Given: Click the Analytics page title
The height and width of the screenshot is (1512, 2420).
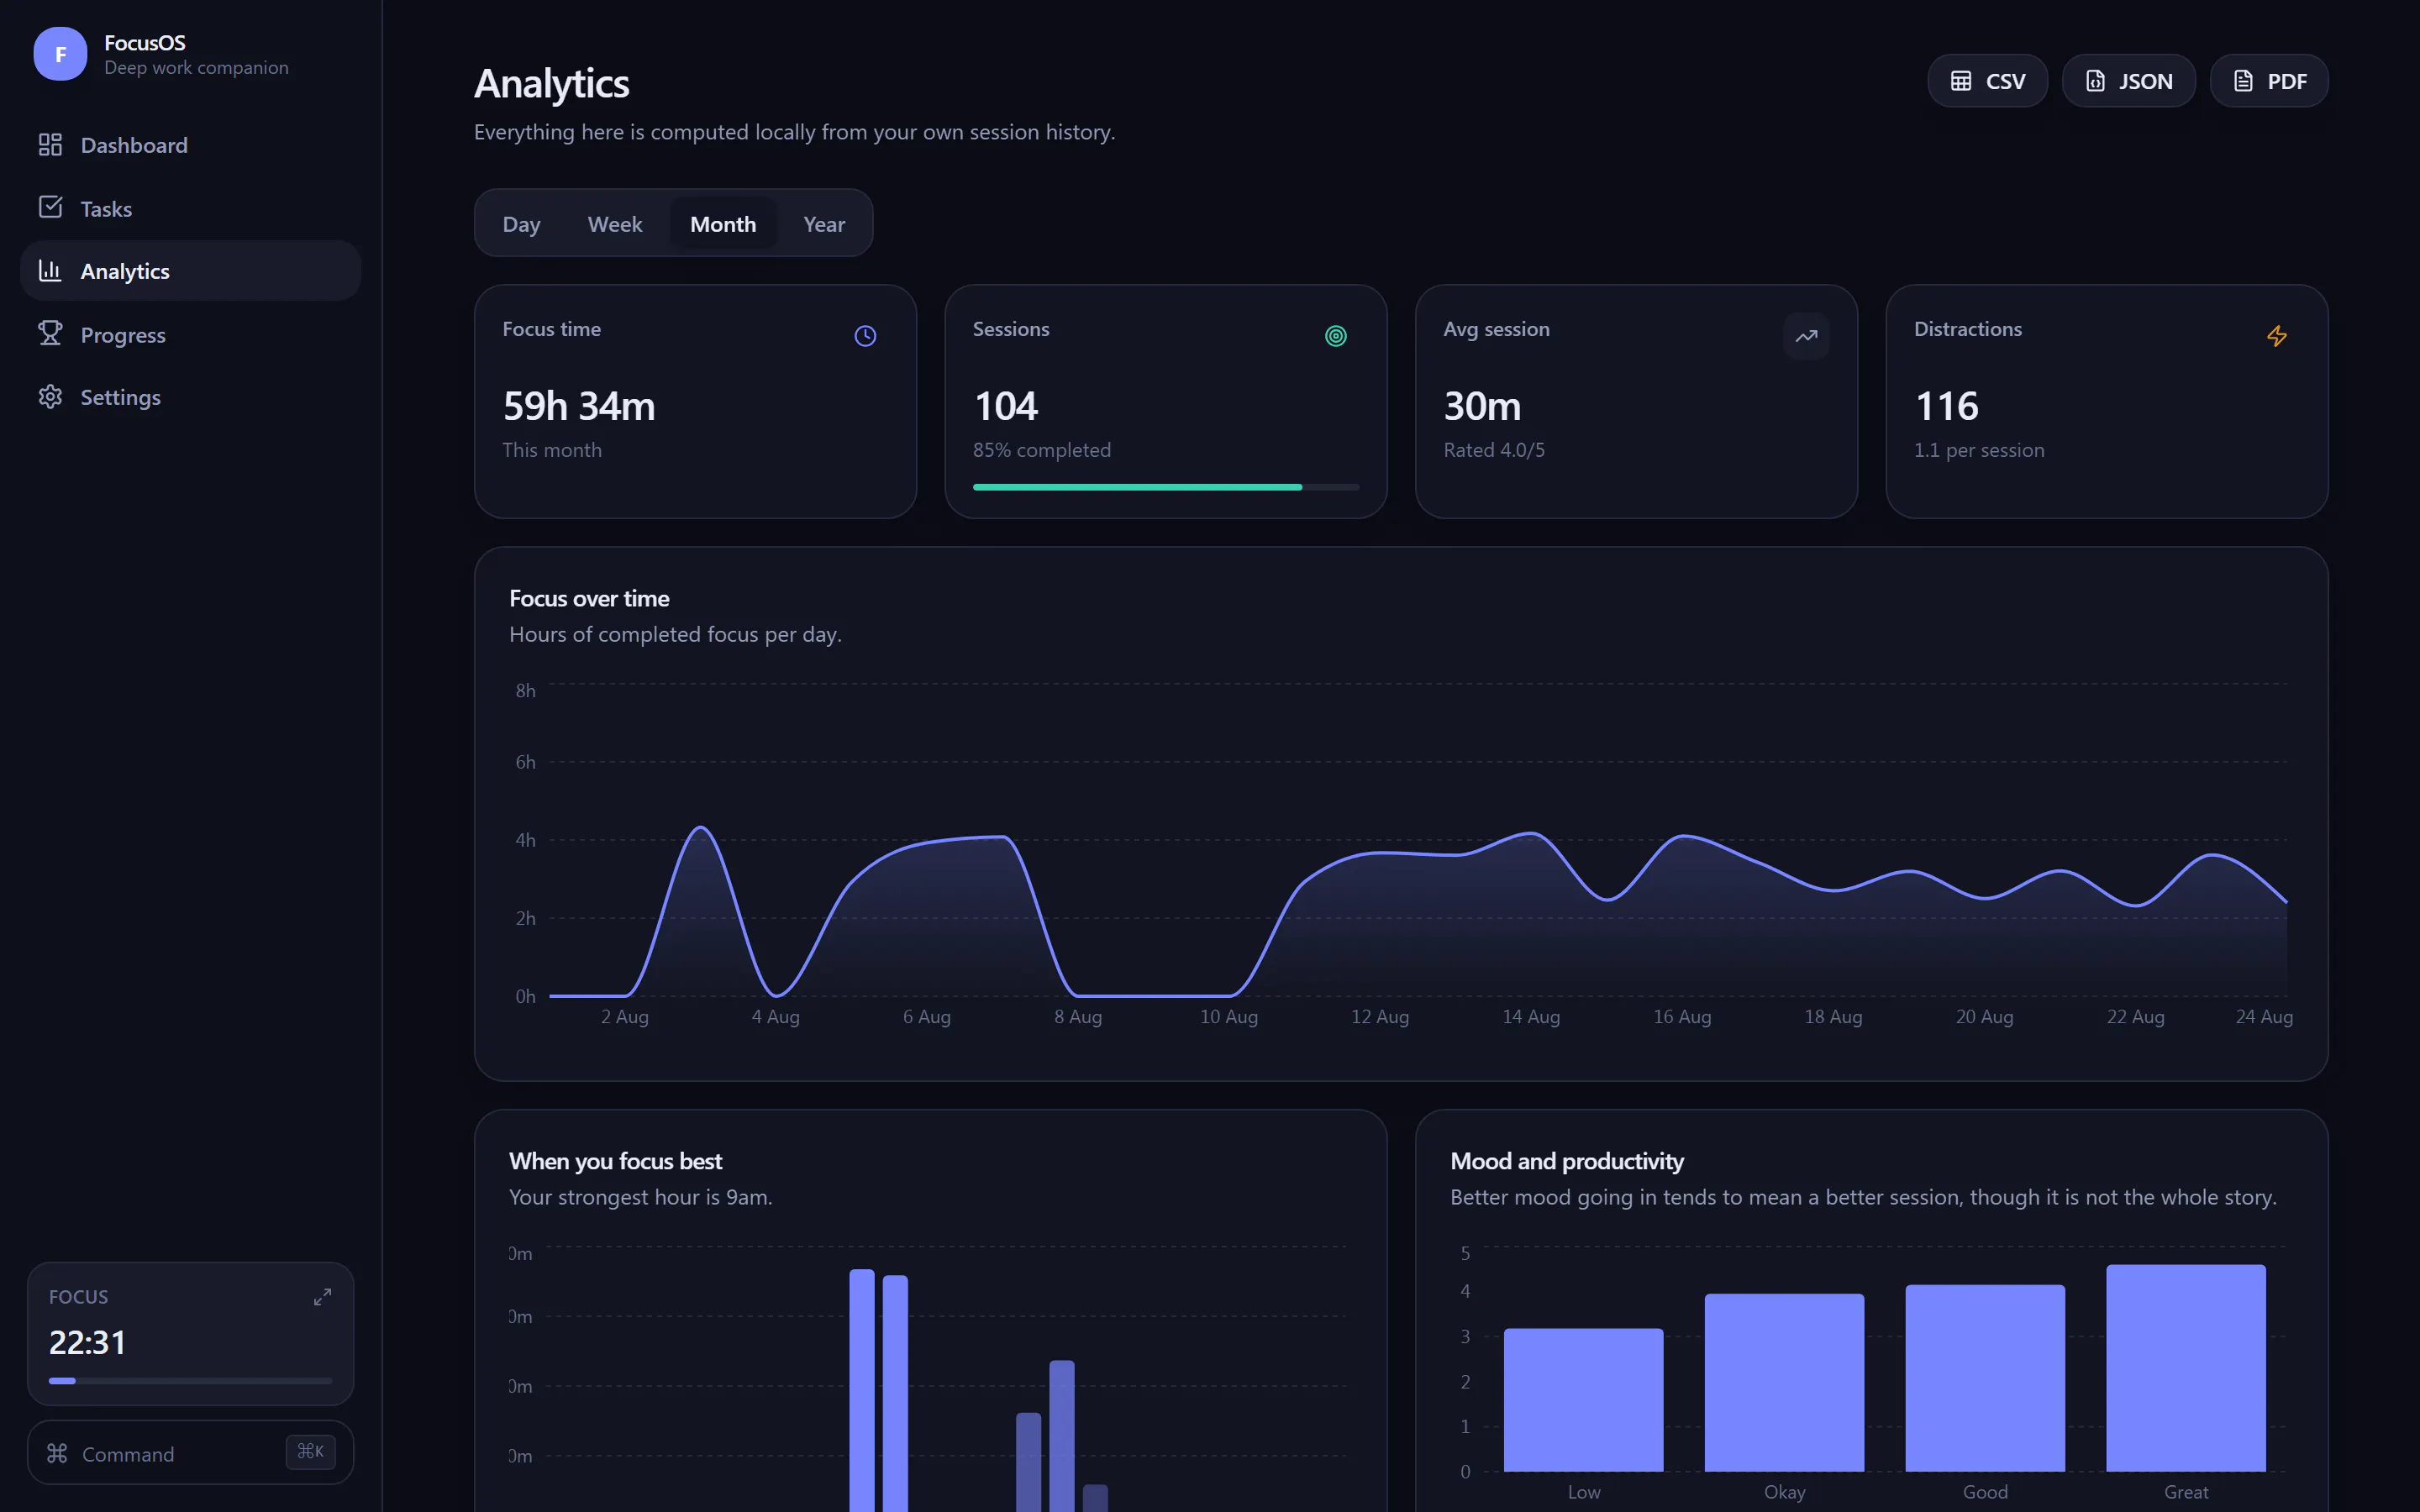Looking at the screenshot, I should (552, 83).
